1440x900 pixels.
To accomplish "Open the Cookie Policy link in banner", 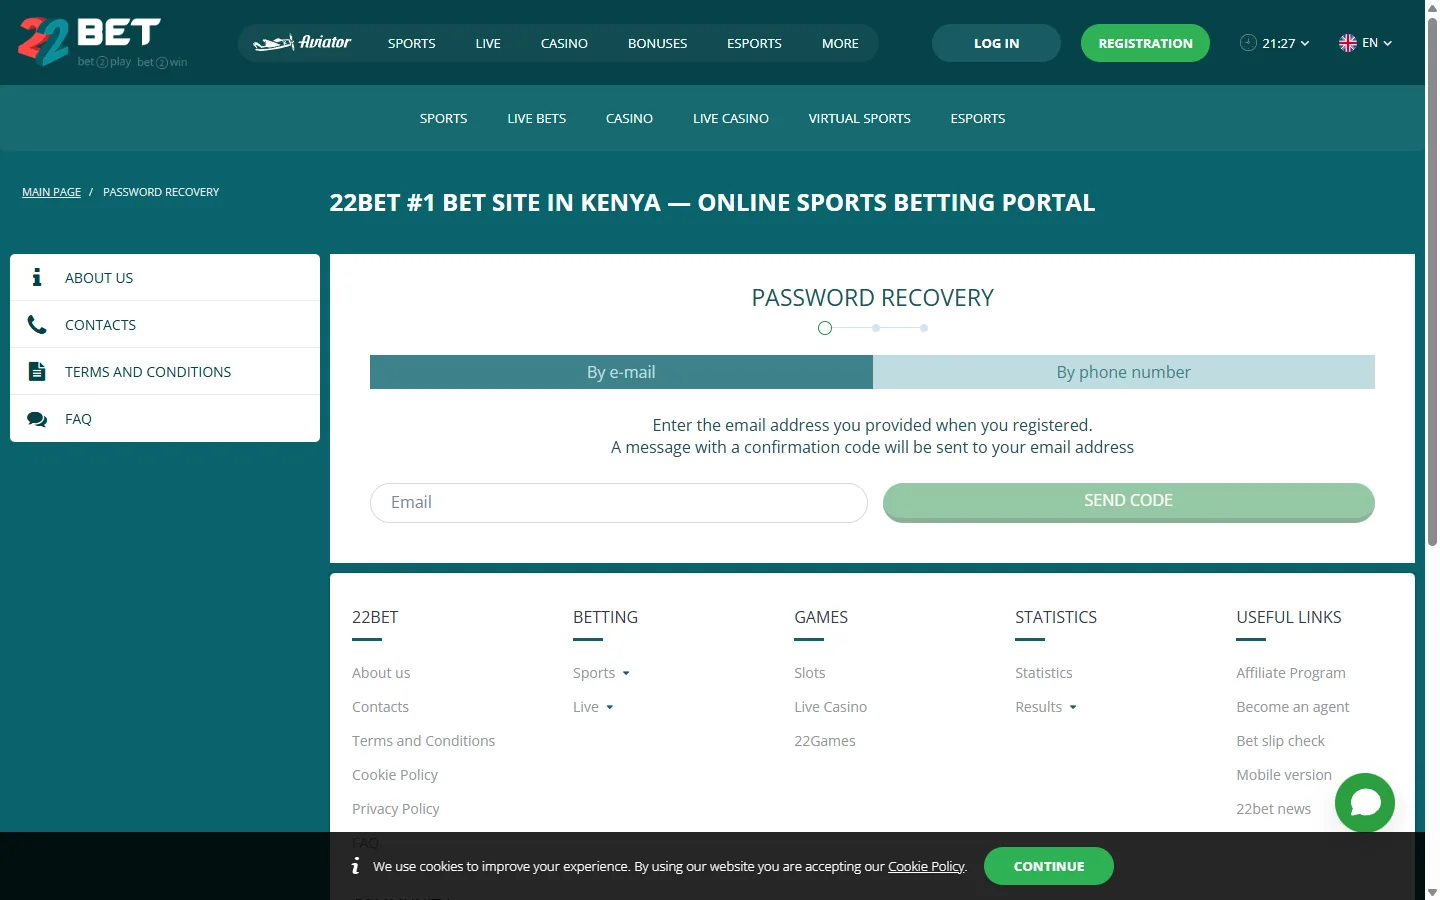I will click(x=926, y=866).
